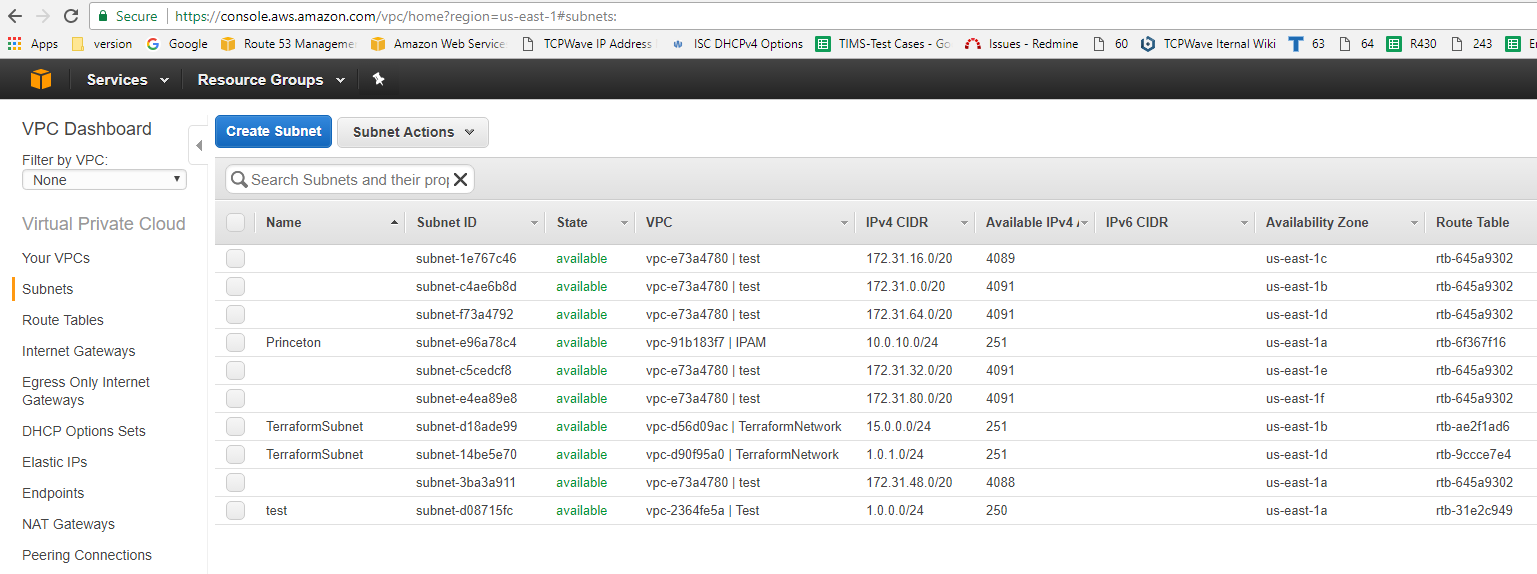This screenshot has width=1537, height=574.
Task: Open Subnets in the sidebar
Action: [x=47, y=289]
